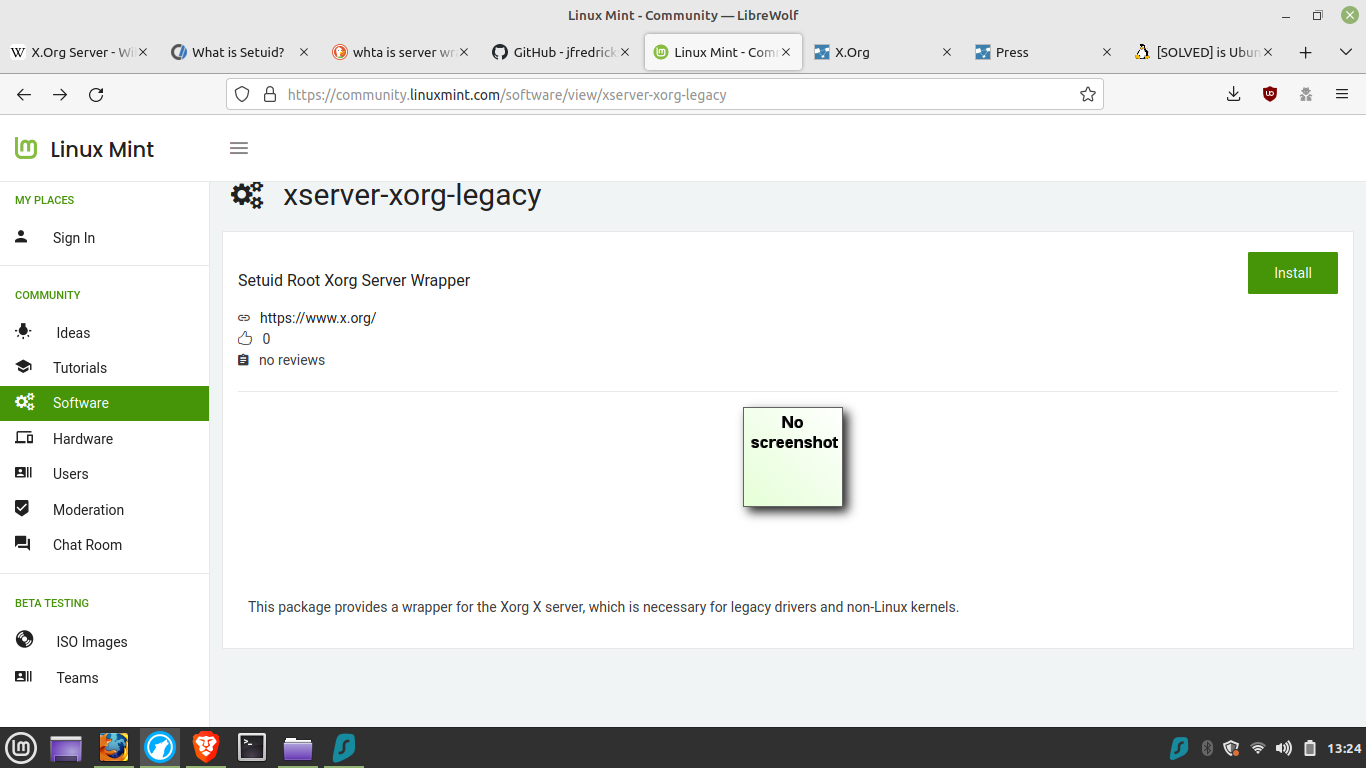Open the uBlock Origin extension
Viewport: 1366px width, 768px height.
pos(1270,94)
